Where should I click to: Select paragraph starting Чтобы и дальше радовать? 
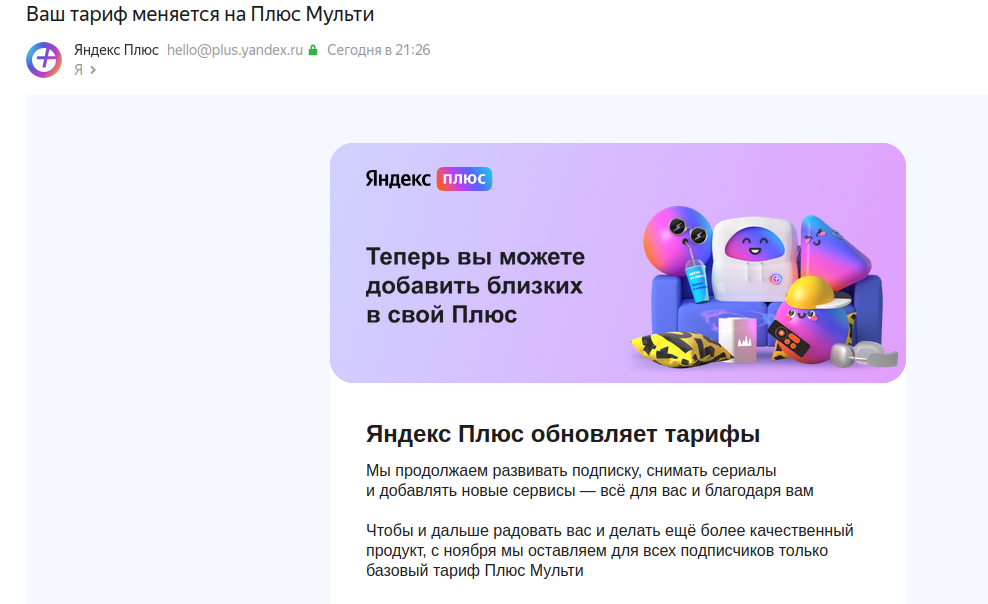tap(609, 550)
